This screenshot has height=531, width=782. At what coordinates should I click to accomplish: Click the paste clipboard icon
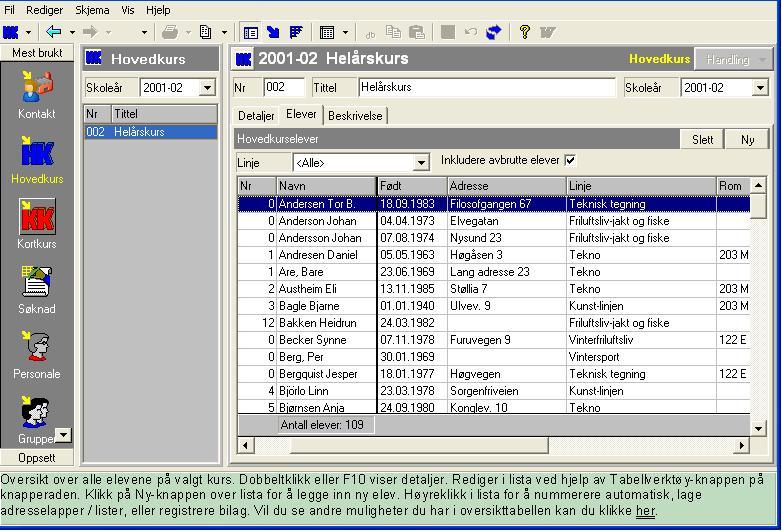click(416, 32)
